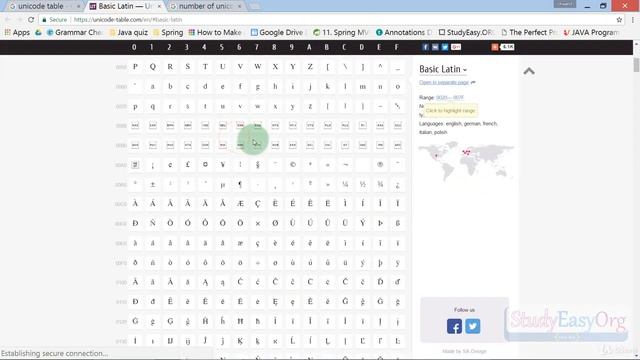The image size is (640, 360).
Task: Open the Google Drive bookmark
Action: coord(277,32)
